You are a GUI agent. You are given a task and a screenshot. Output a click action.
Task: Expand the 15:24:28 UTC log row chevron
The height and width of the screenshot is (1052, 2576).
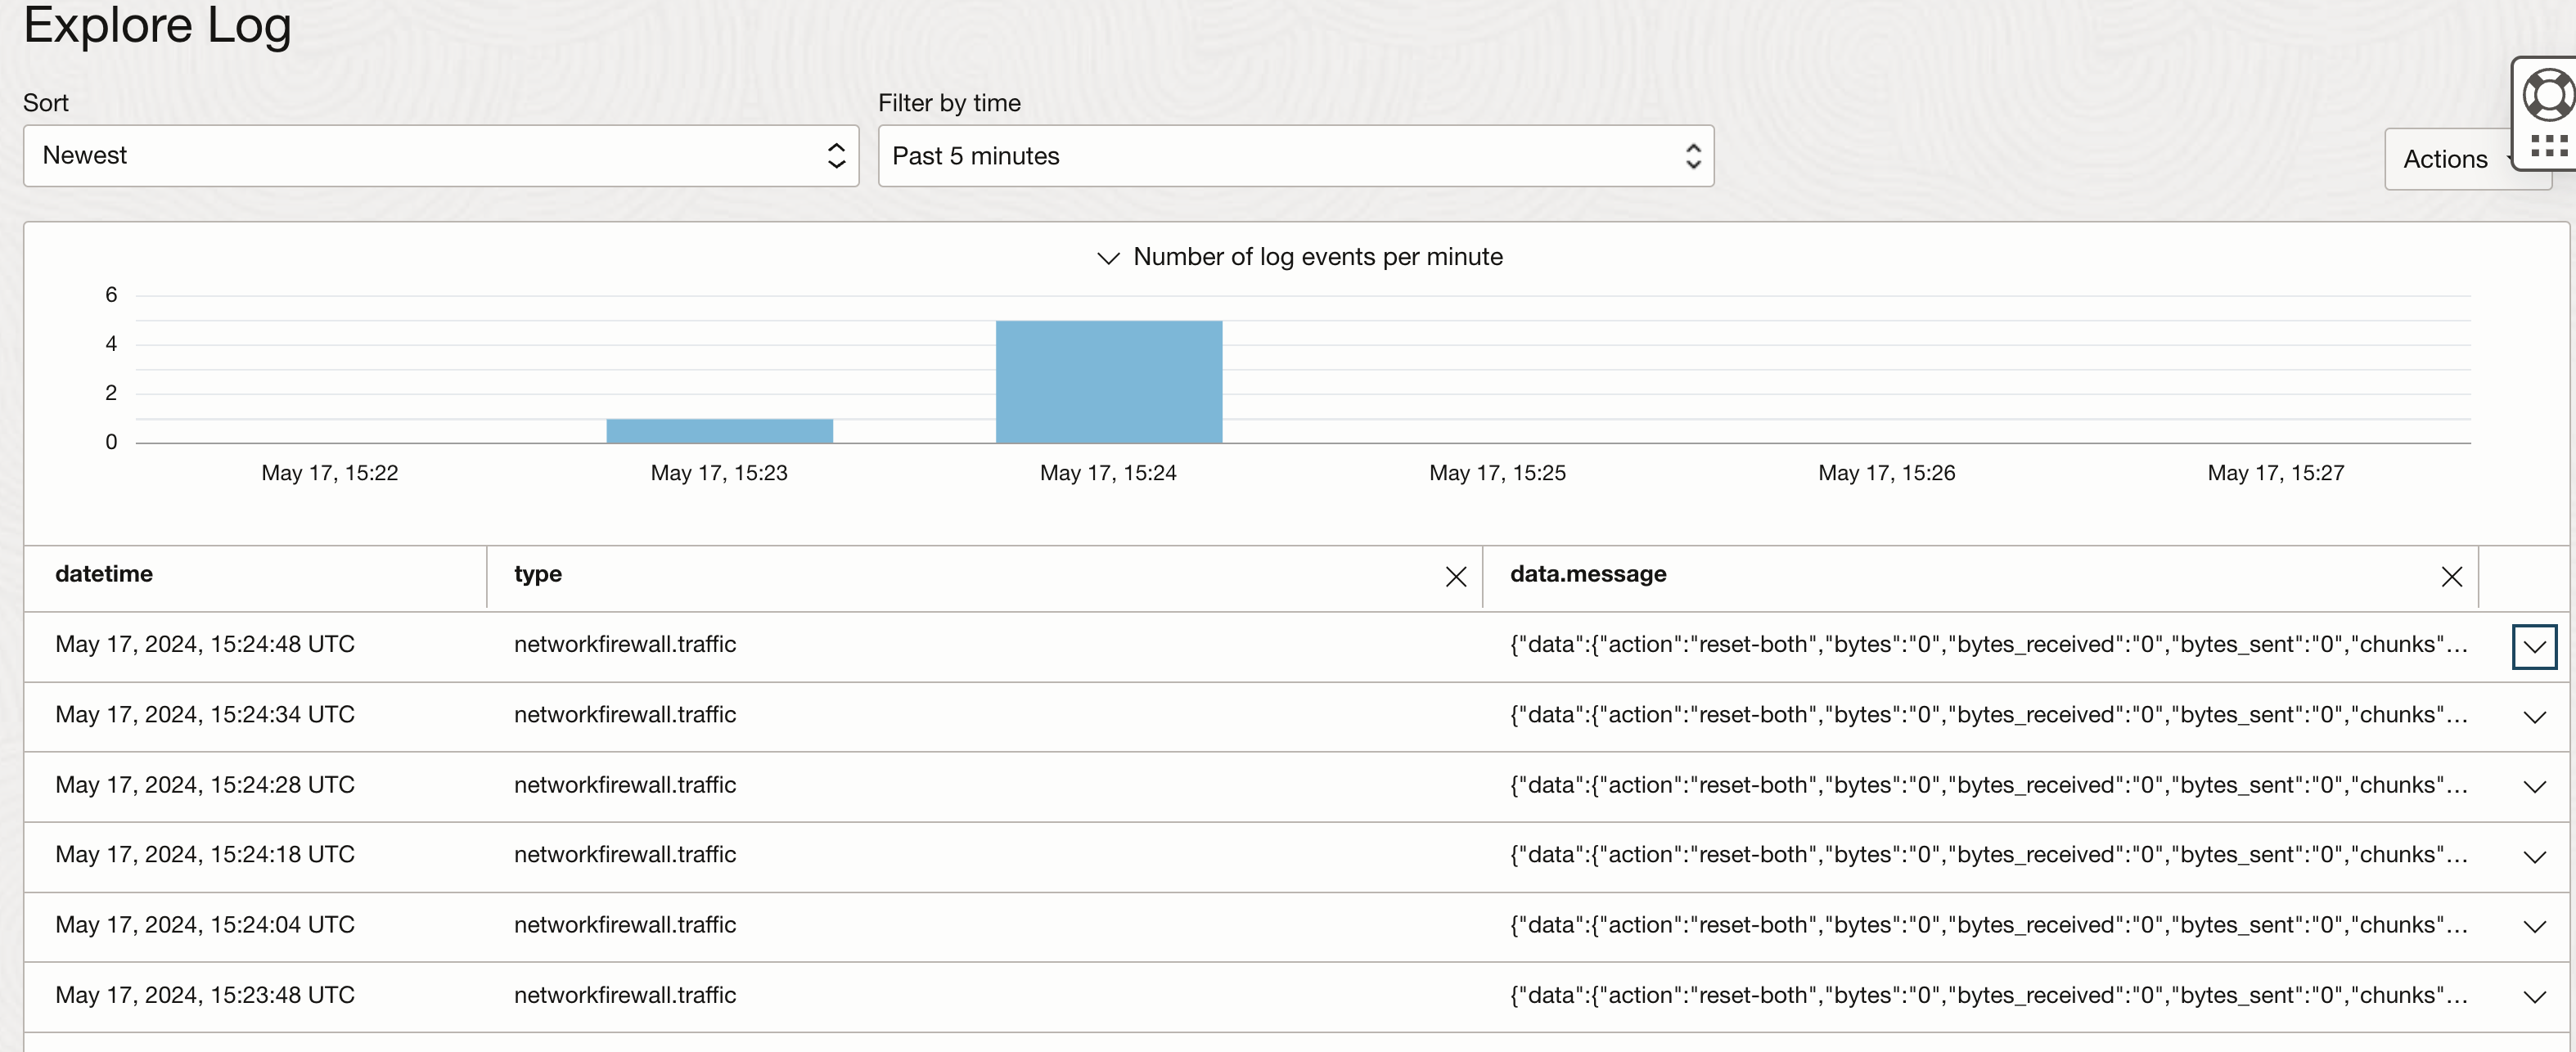[x=2534, y=787]
